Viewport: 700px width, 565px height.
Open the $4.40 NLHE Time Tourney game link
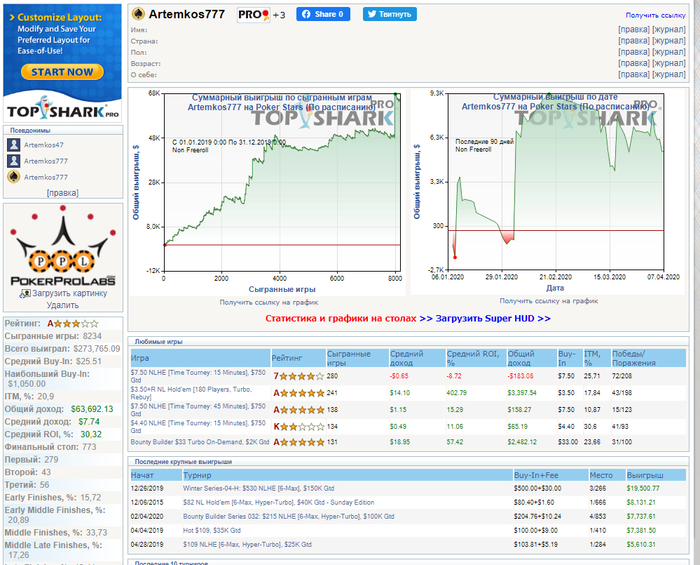[198, 427]
